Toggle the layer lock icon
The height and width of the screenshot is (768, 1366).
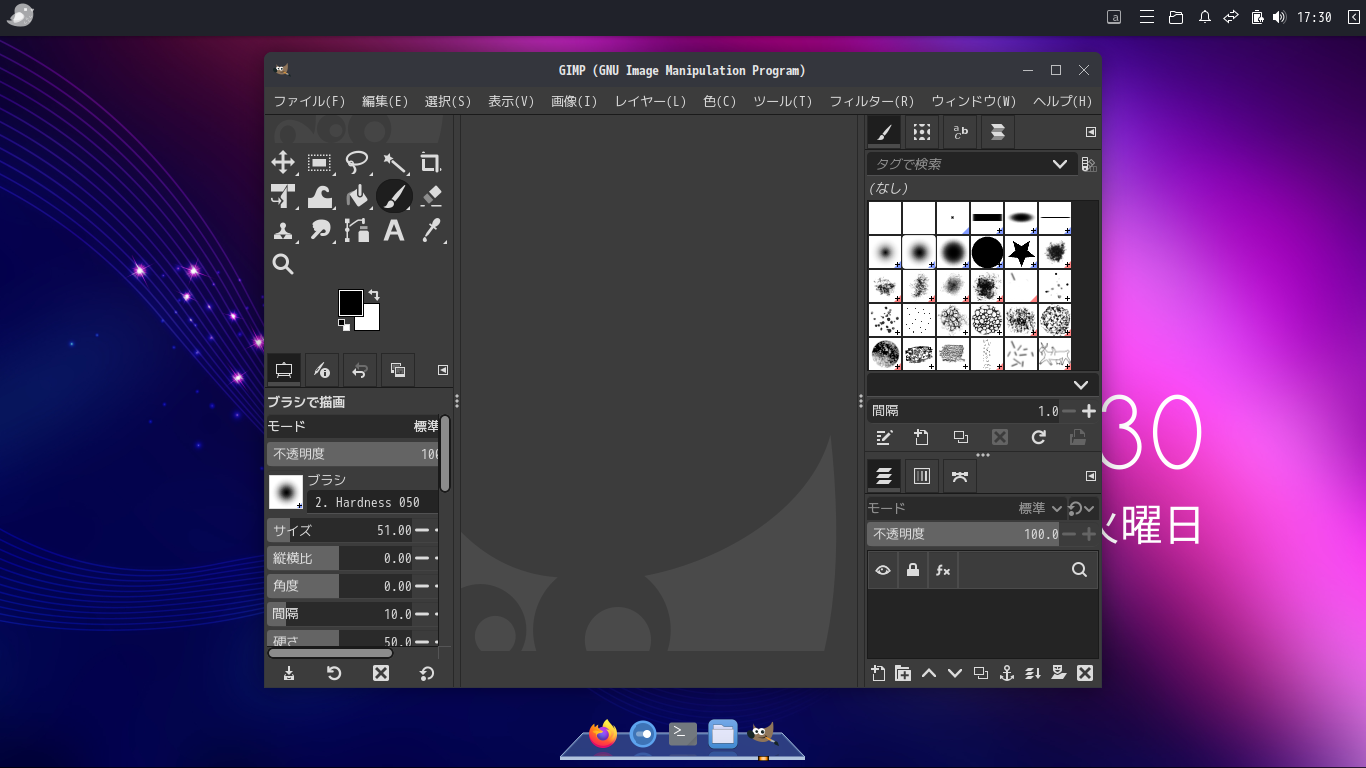click(x=912, y=570)
